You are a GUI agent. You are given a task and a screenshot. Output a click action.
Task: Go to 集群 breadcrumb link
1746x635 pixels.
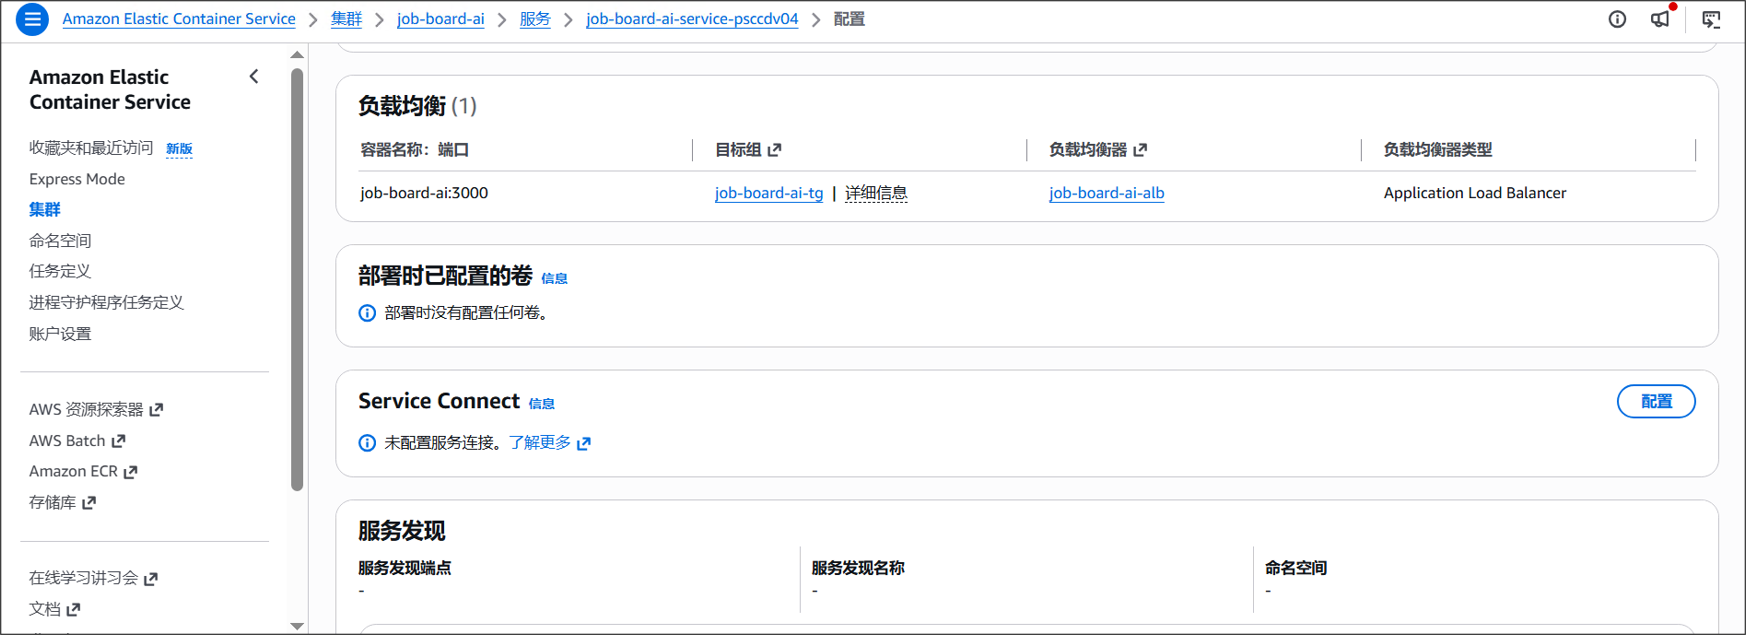346,19
